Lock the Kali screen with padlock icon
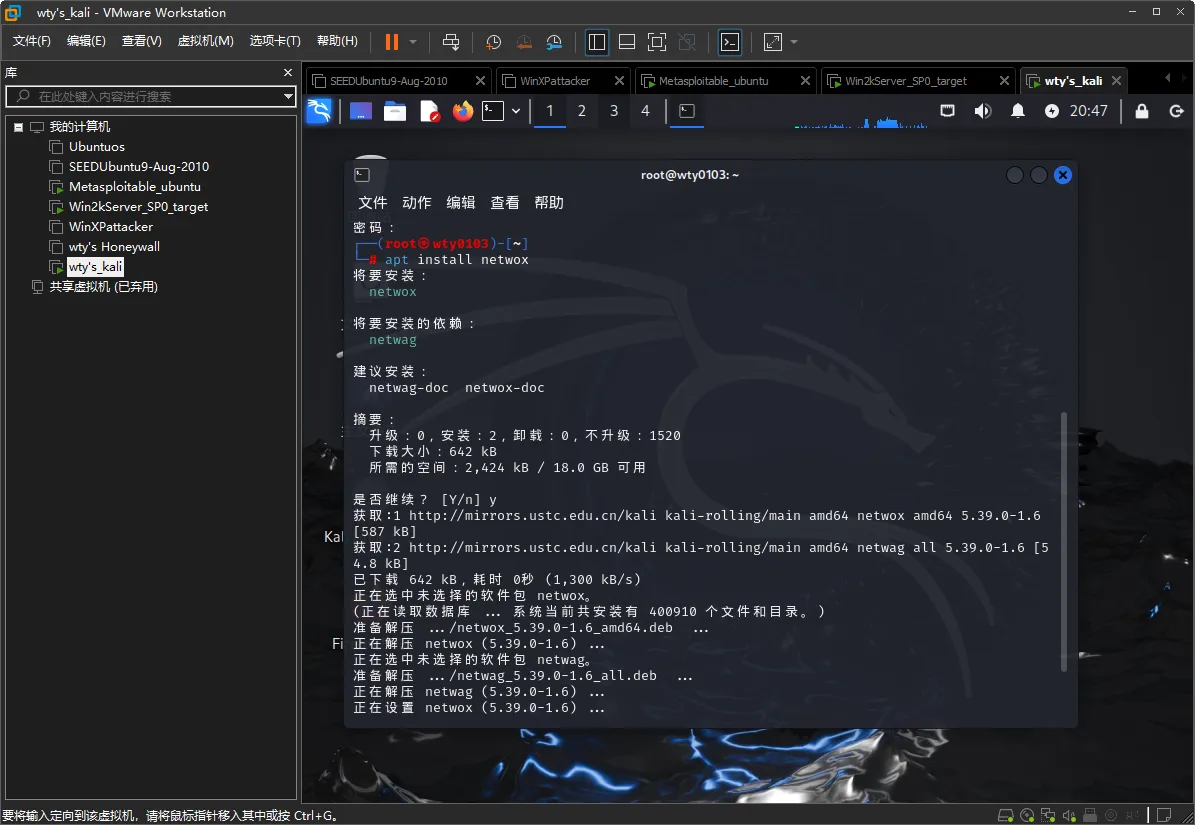Screen dimensions: 1195x825 pos(1142,111)
